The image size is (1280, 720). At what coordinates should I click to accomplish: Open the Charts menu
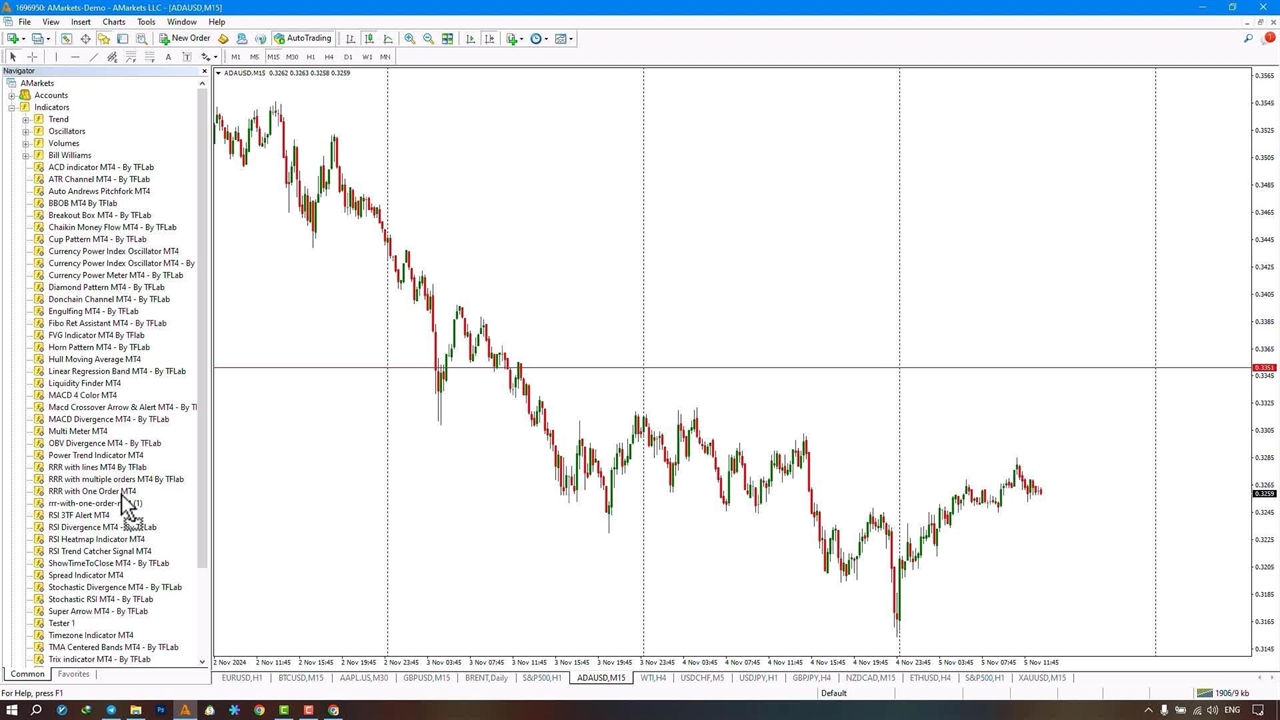tap(113, 22)
